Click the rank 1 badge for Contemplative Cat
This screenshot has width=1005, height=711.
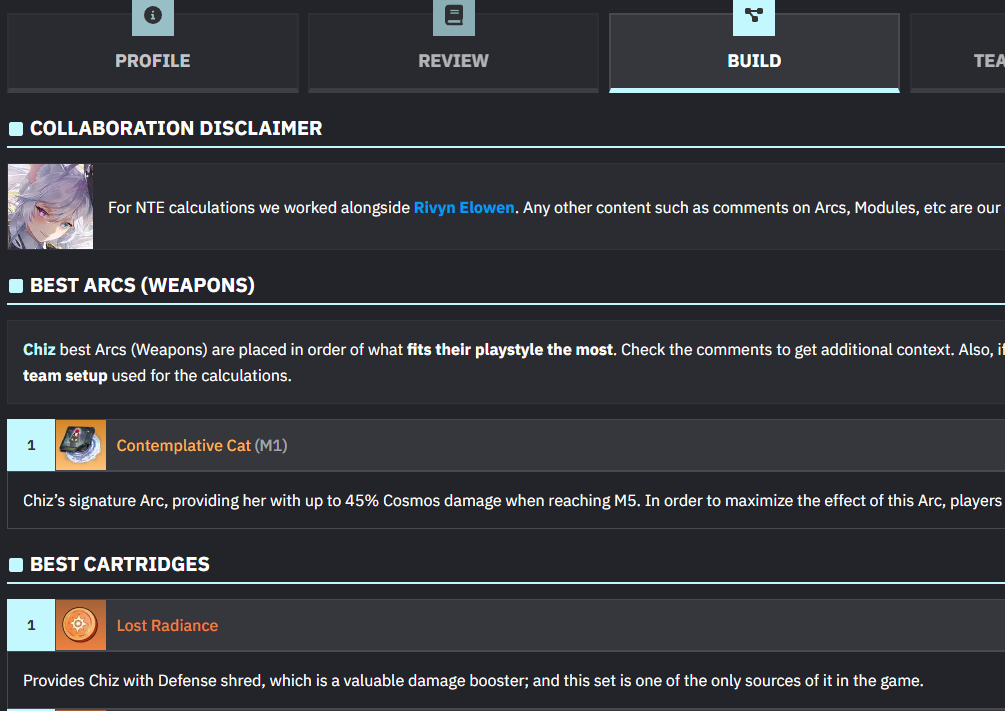pyautogui.click(x=31, y=445)
